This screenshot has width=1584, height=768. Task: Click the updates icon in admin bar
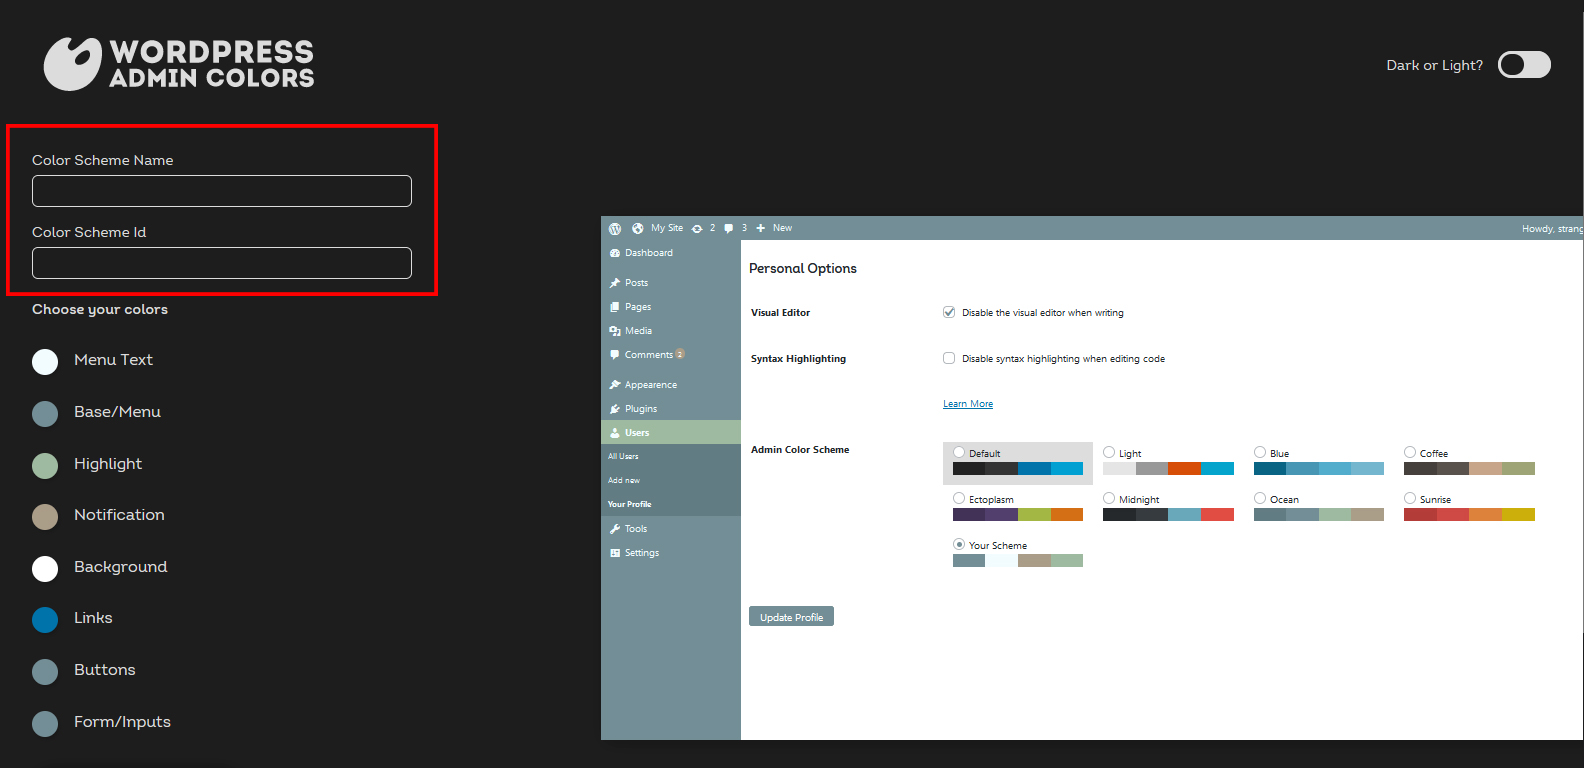697,229
